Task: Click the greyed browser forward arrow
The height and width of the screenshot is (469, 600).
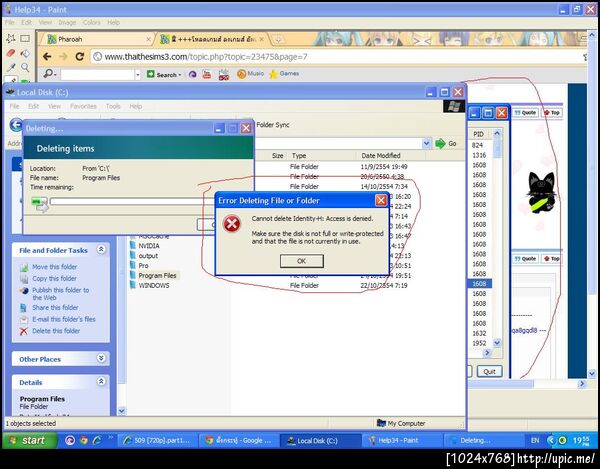Action: [x=63, y=57]
